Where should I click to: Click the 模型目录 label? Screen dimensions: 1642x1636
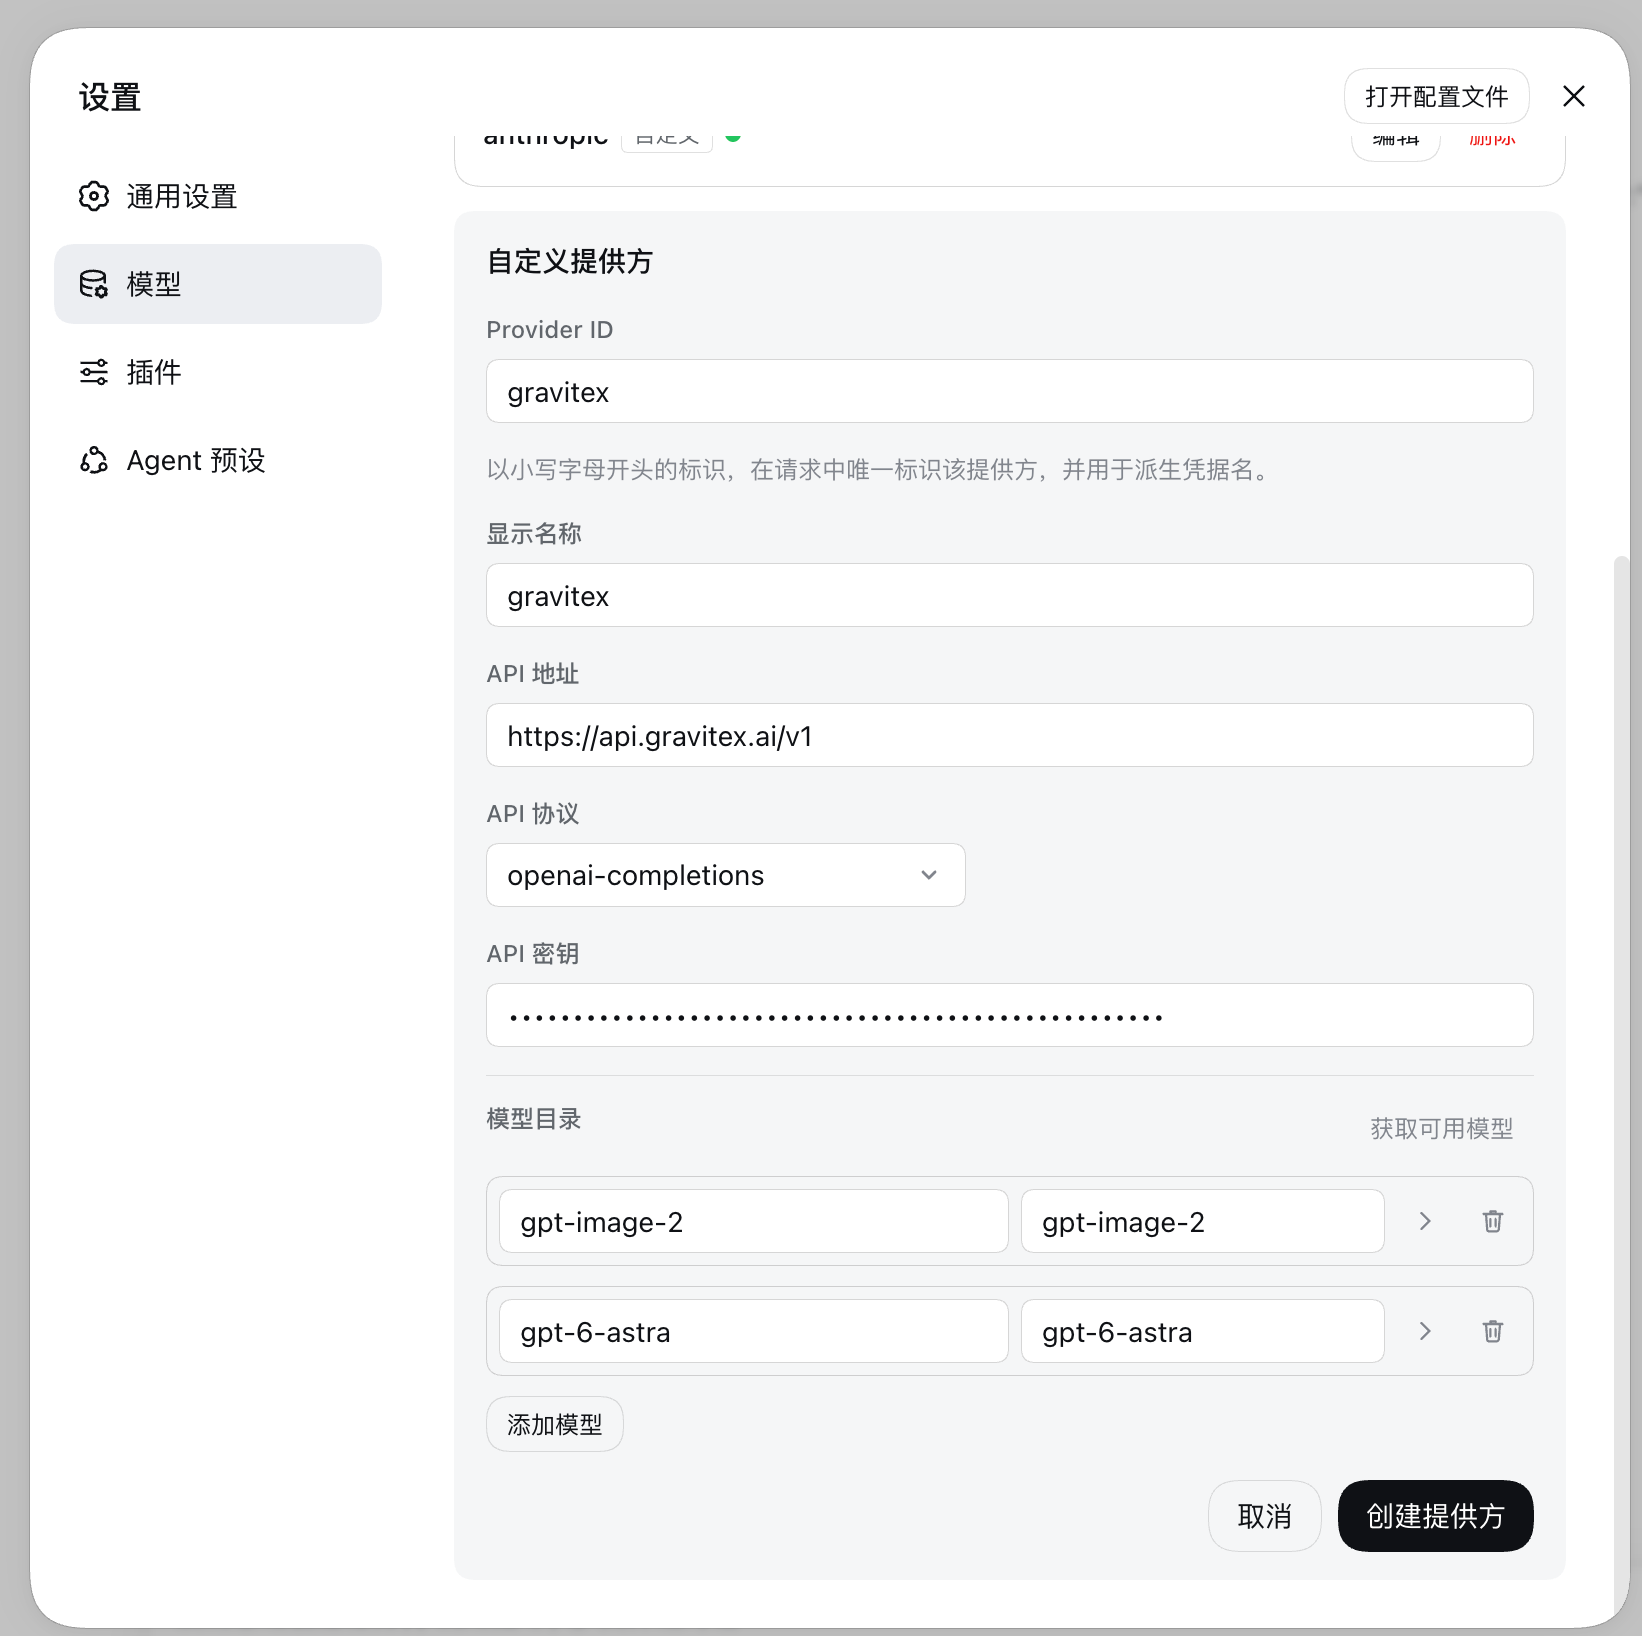(x=534, y=1118)
